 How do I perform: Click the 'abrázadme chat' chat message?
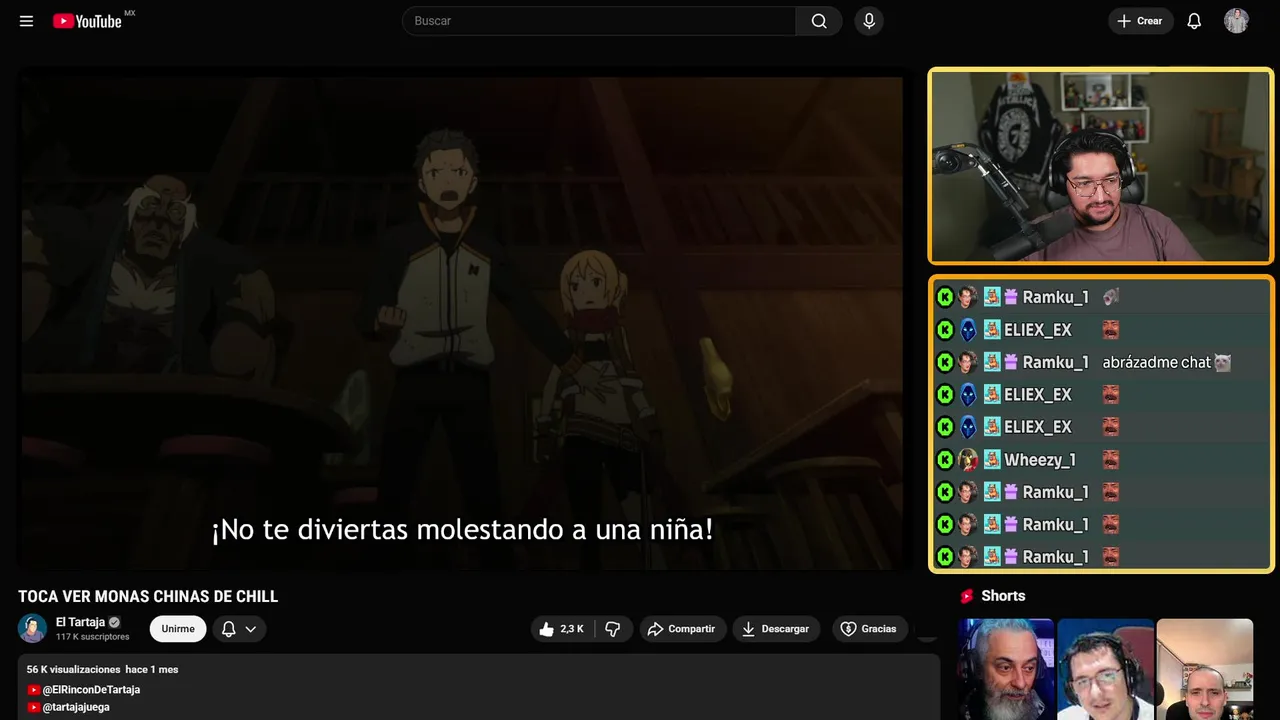1157,362
